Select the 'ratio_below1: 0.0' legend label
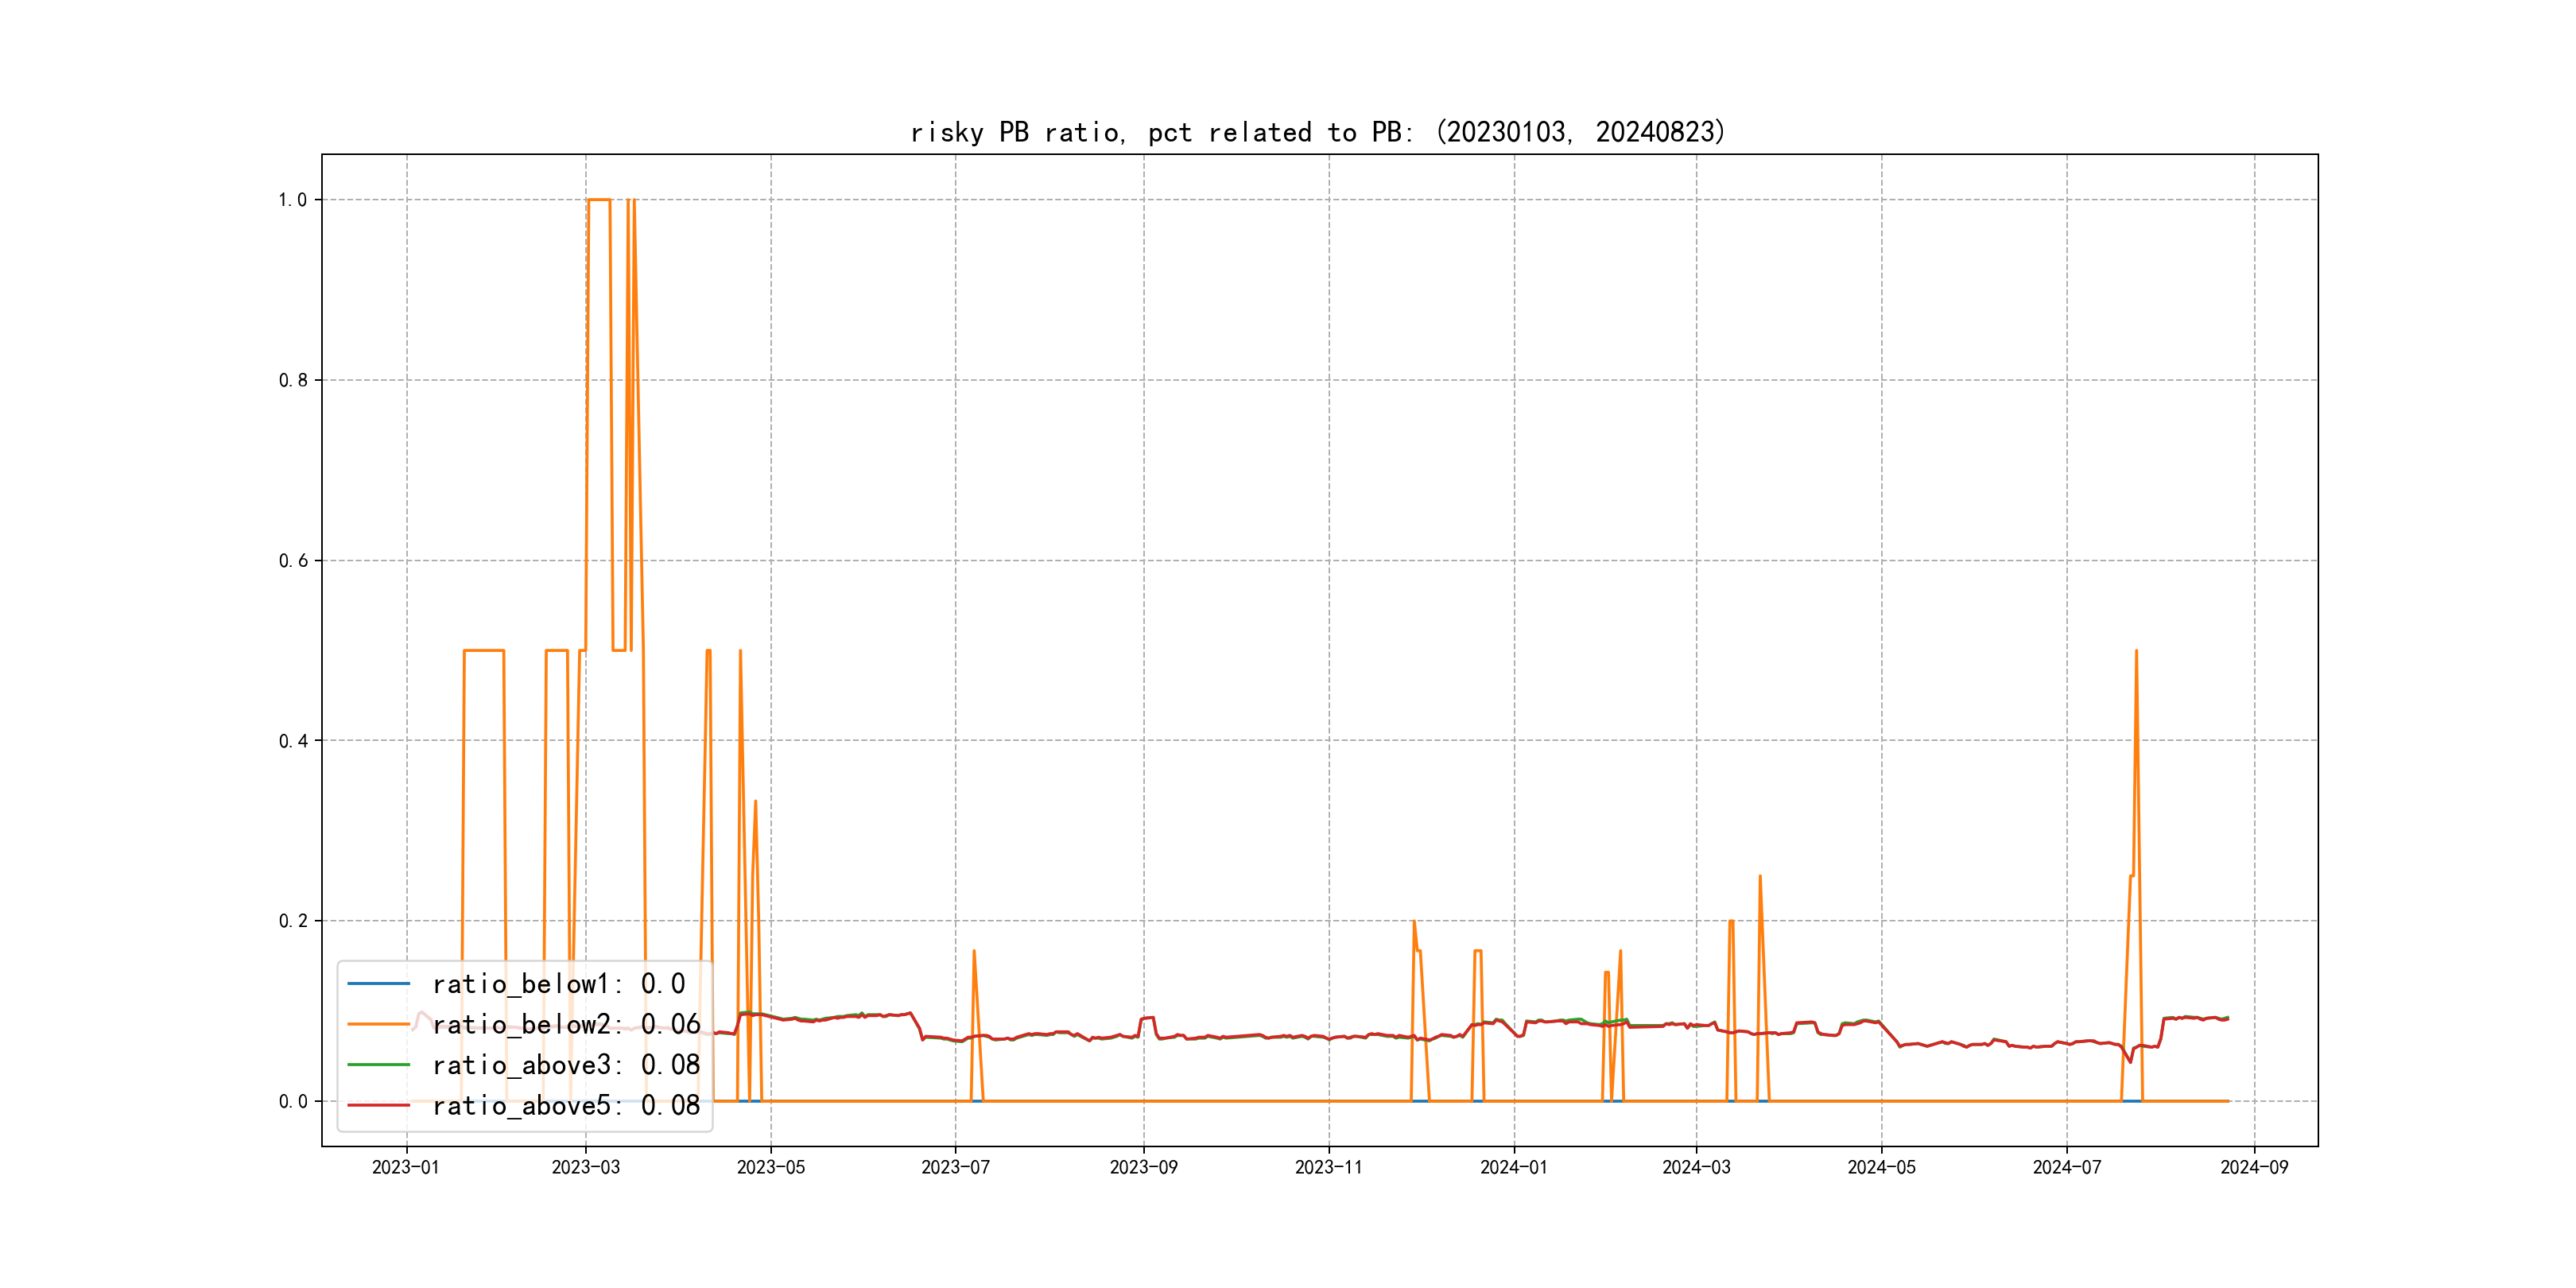2576x1288 pixels. click(x=558, y=984)
